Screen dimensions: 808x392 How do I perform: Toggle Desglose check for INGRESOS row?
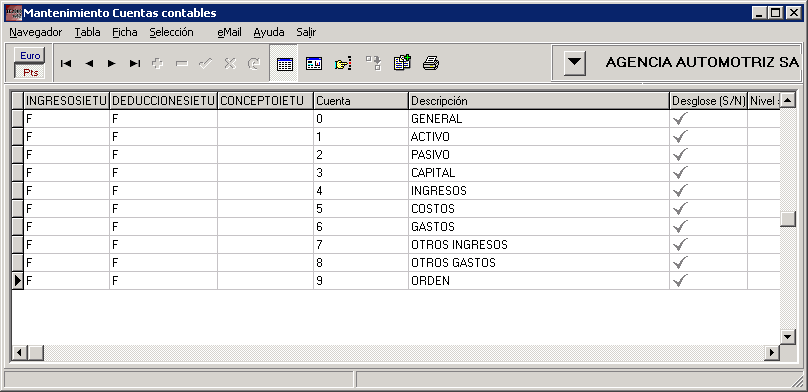(681, 191)
